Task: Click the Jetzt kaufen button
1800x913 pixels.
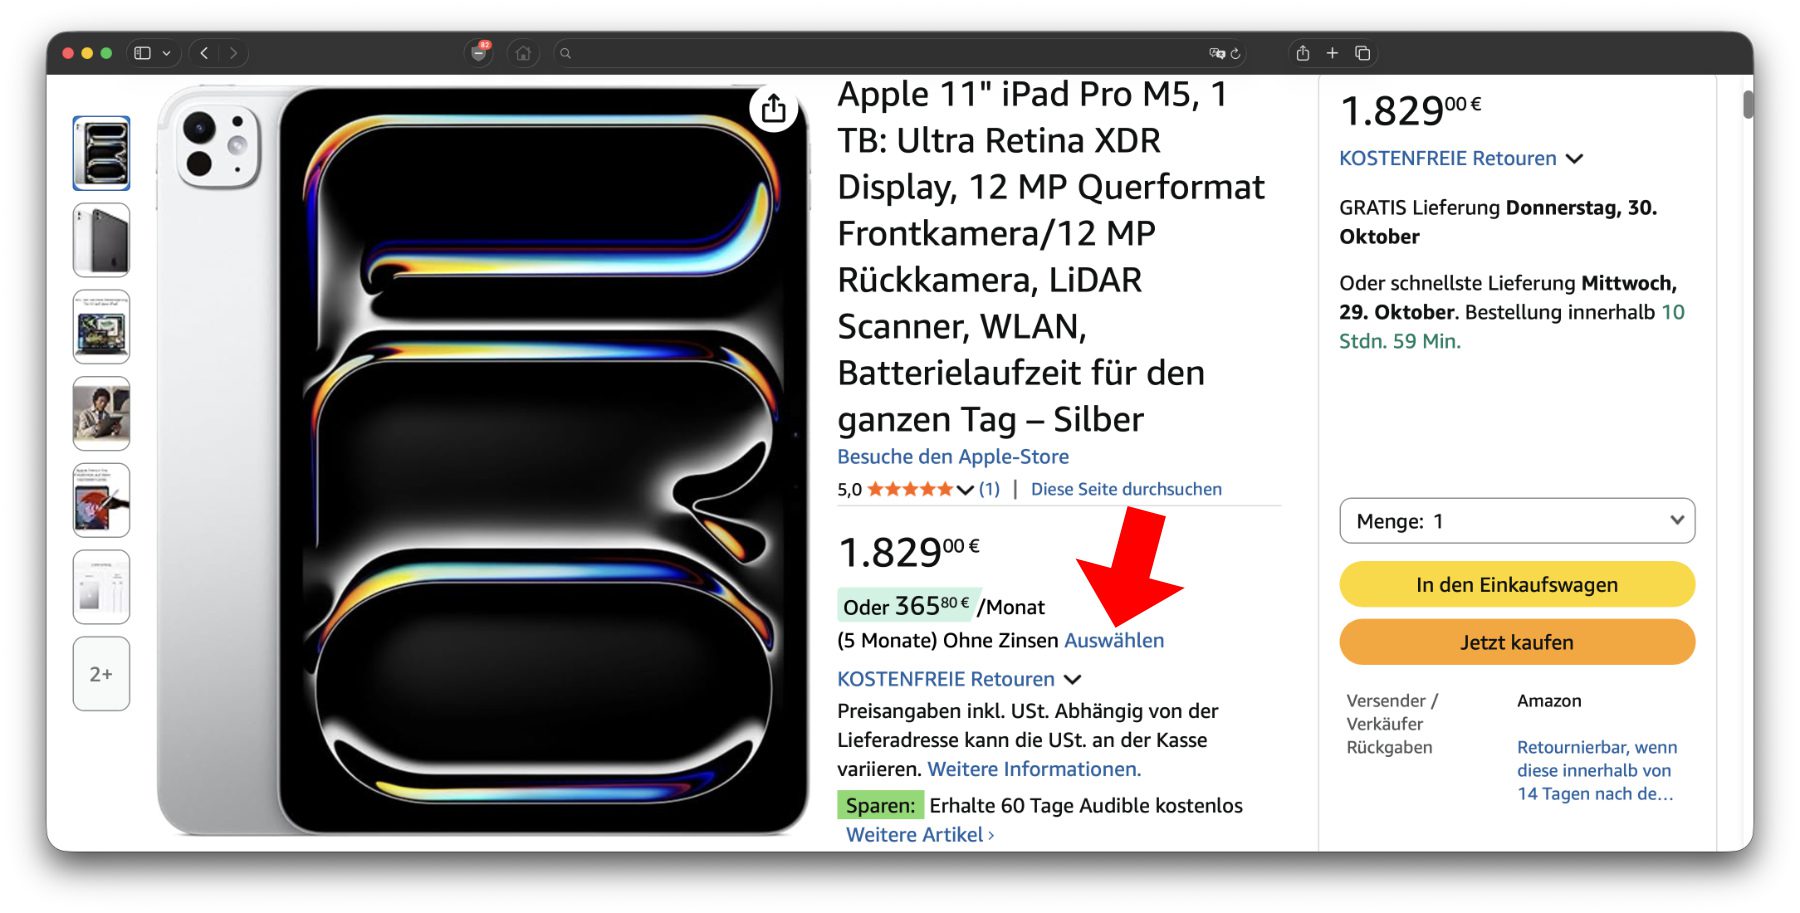Action: [x=1517, y=642]
